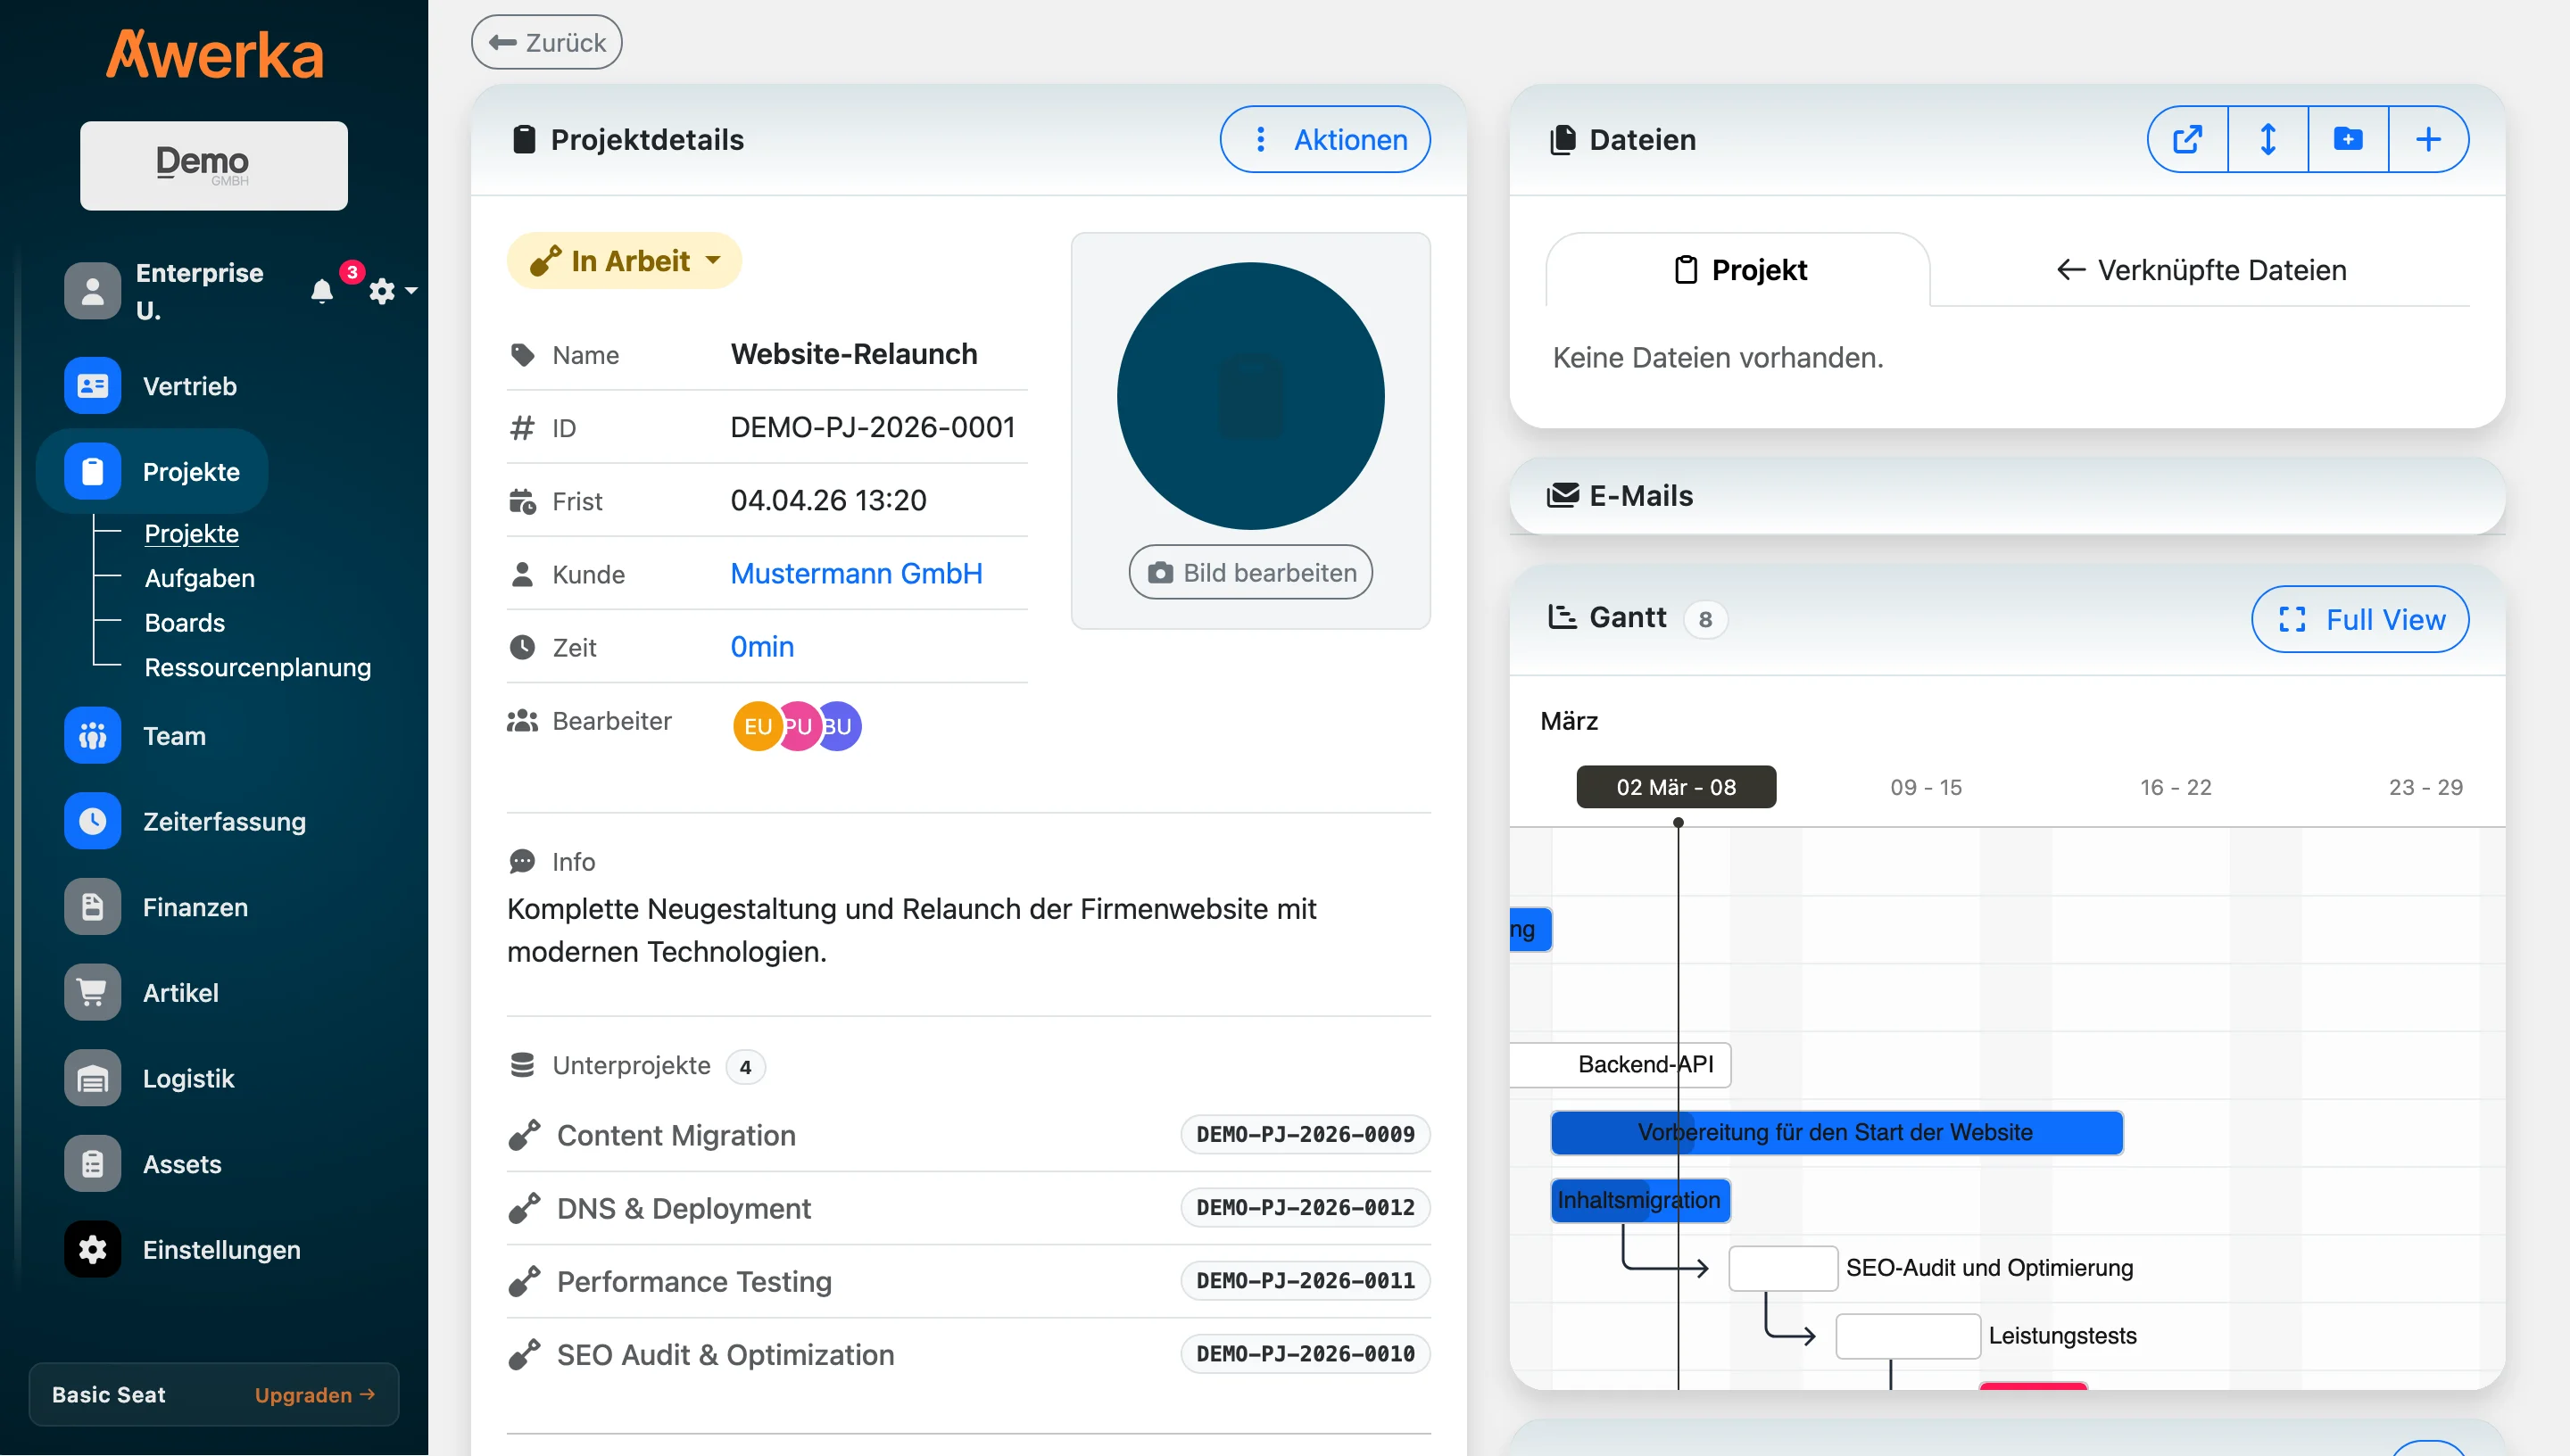Click Bild bearbeiten on the project image

point(1250,571)
